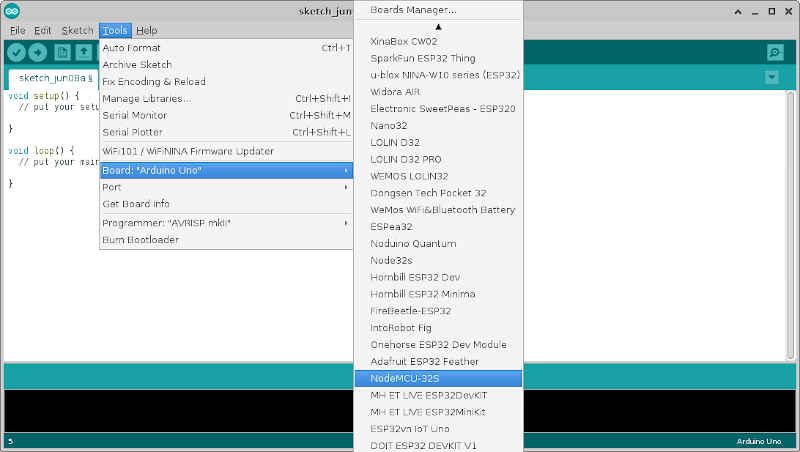800x452 pixels.
Task: Select WeMos WiFi&Bluetooth Battery board
Action: pyautogui.click(x=438, y=210)
